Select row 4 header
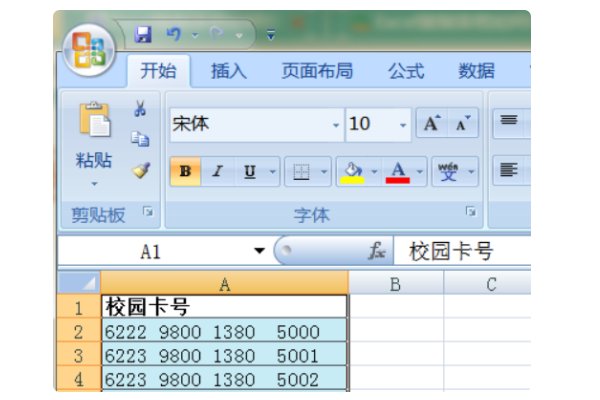600x400 pixels. pos(79,379)
